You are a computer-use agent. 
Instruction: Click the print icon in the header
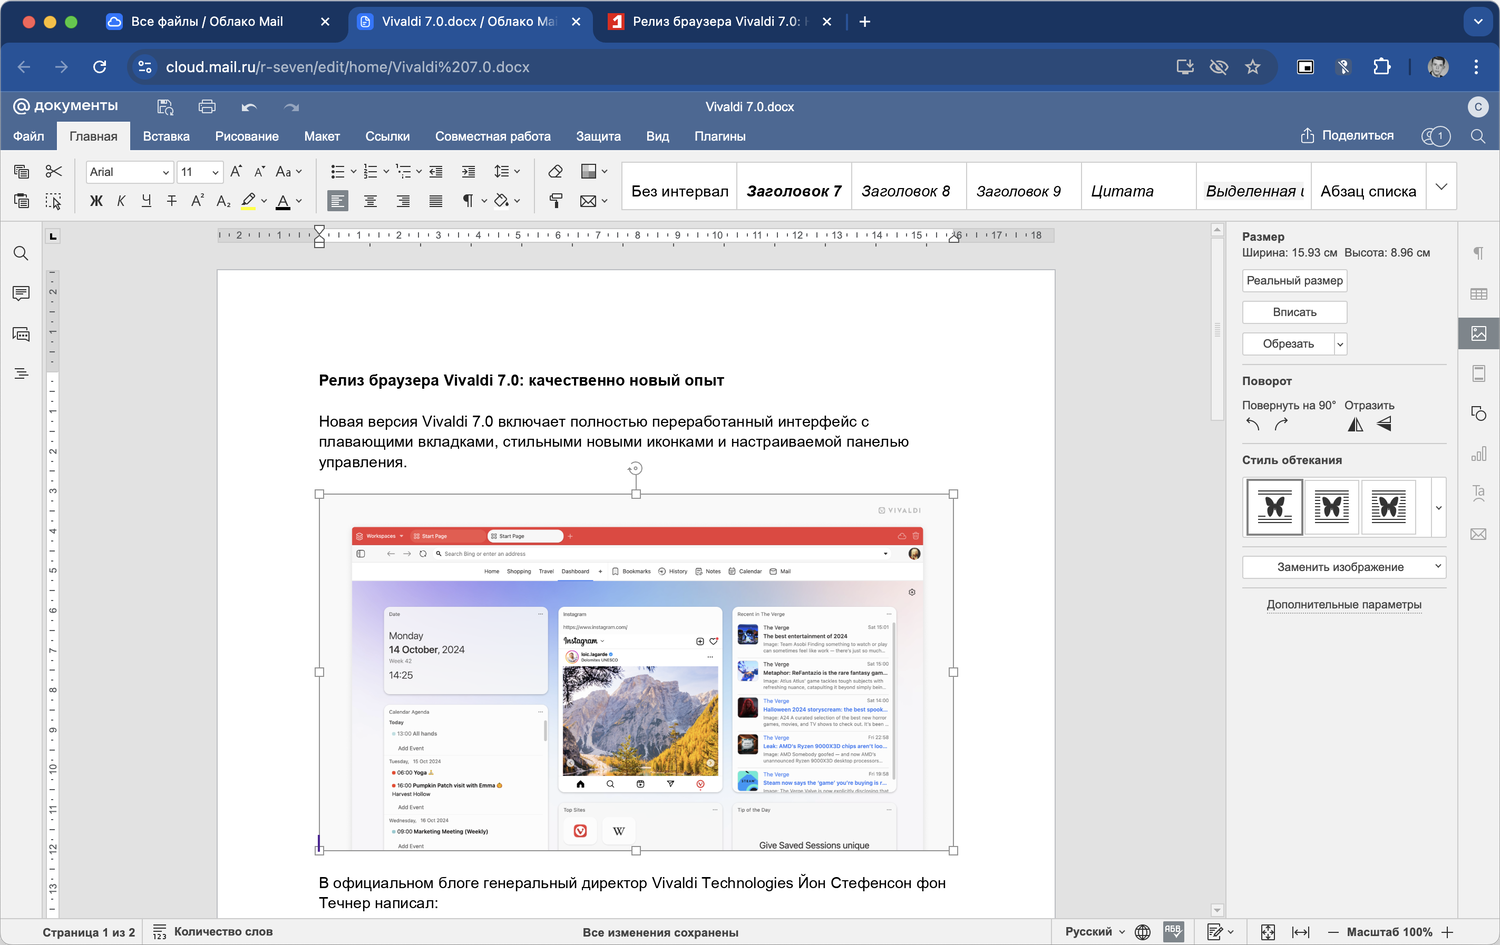(x=207, y=107)
